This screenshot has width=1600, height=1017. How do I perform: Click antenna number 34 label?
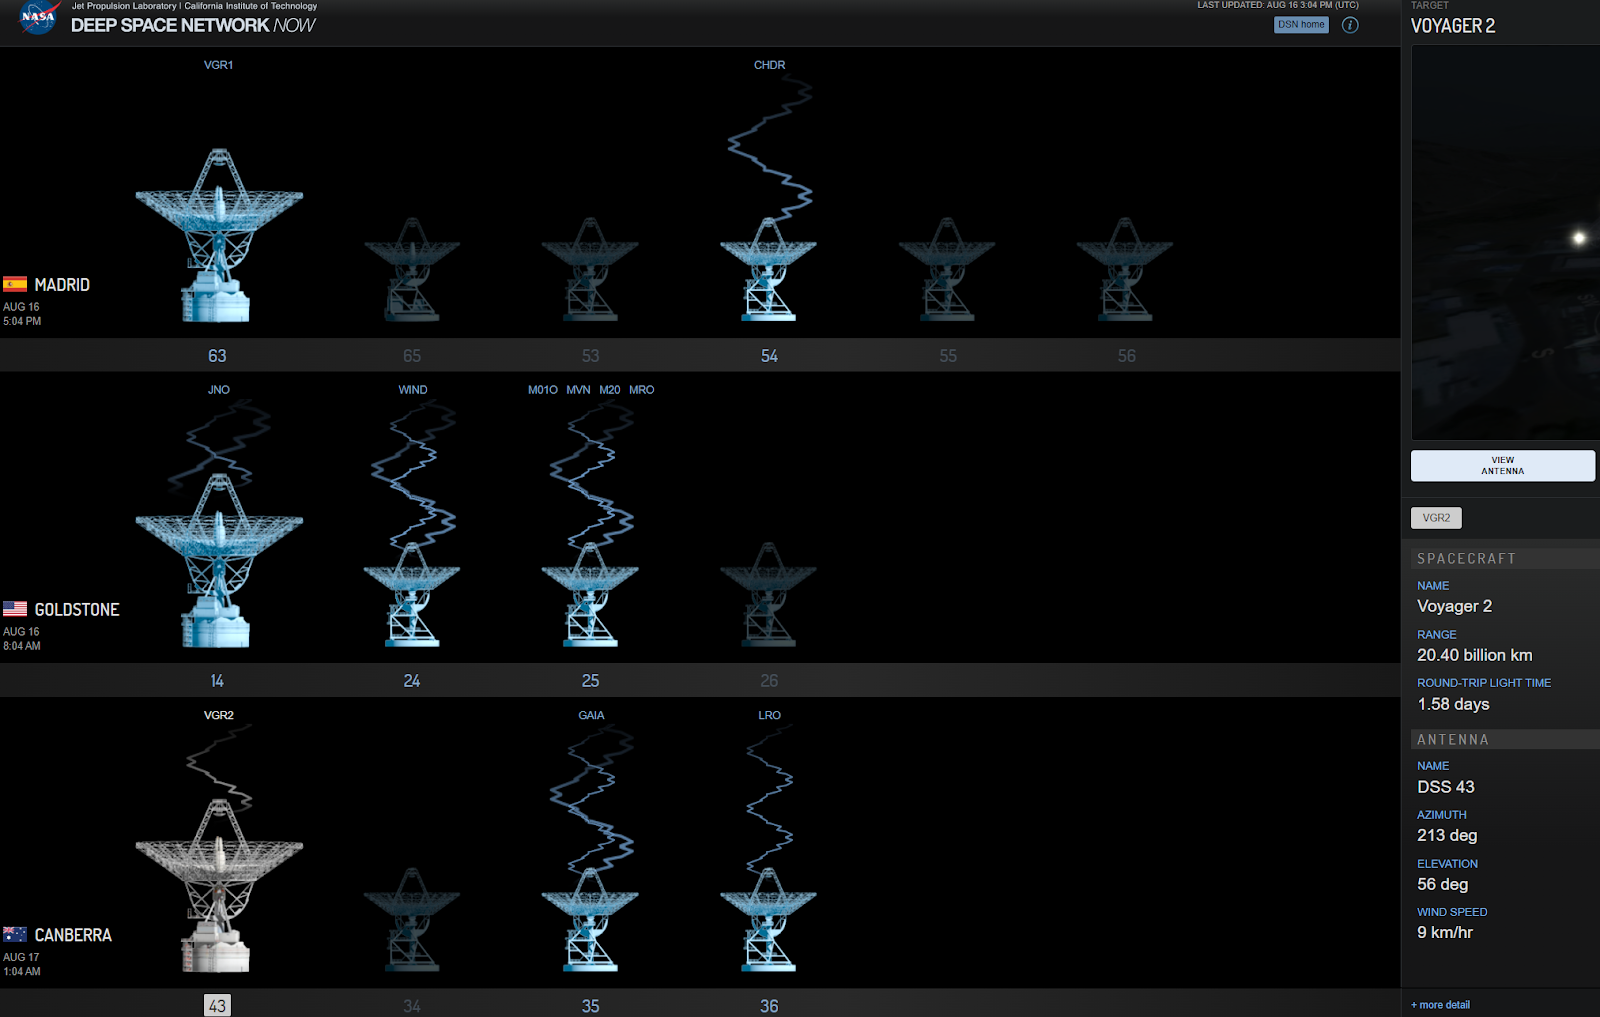(412, 1006)
